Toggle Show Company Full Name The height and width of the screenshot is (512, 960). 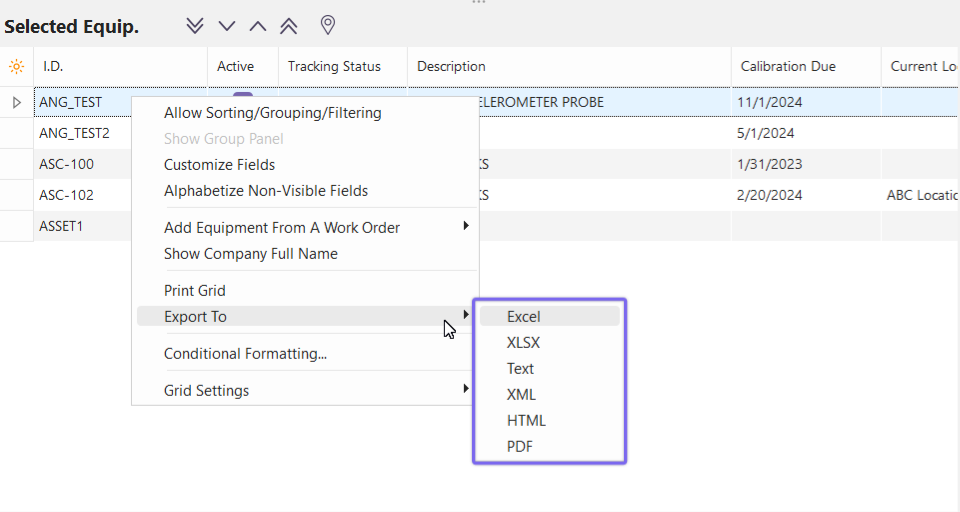pyautogui.click(x=250, y=254)
